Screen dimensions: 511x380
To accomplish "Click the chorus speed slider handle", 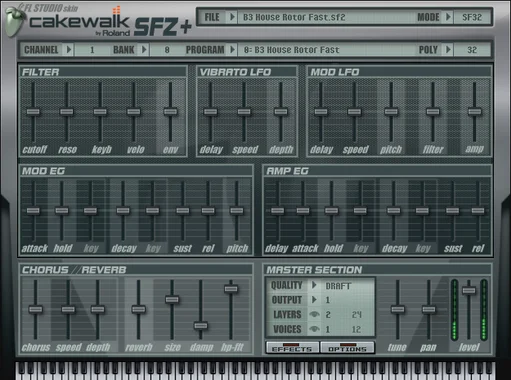I will click(x=68, y=309).
